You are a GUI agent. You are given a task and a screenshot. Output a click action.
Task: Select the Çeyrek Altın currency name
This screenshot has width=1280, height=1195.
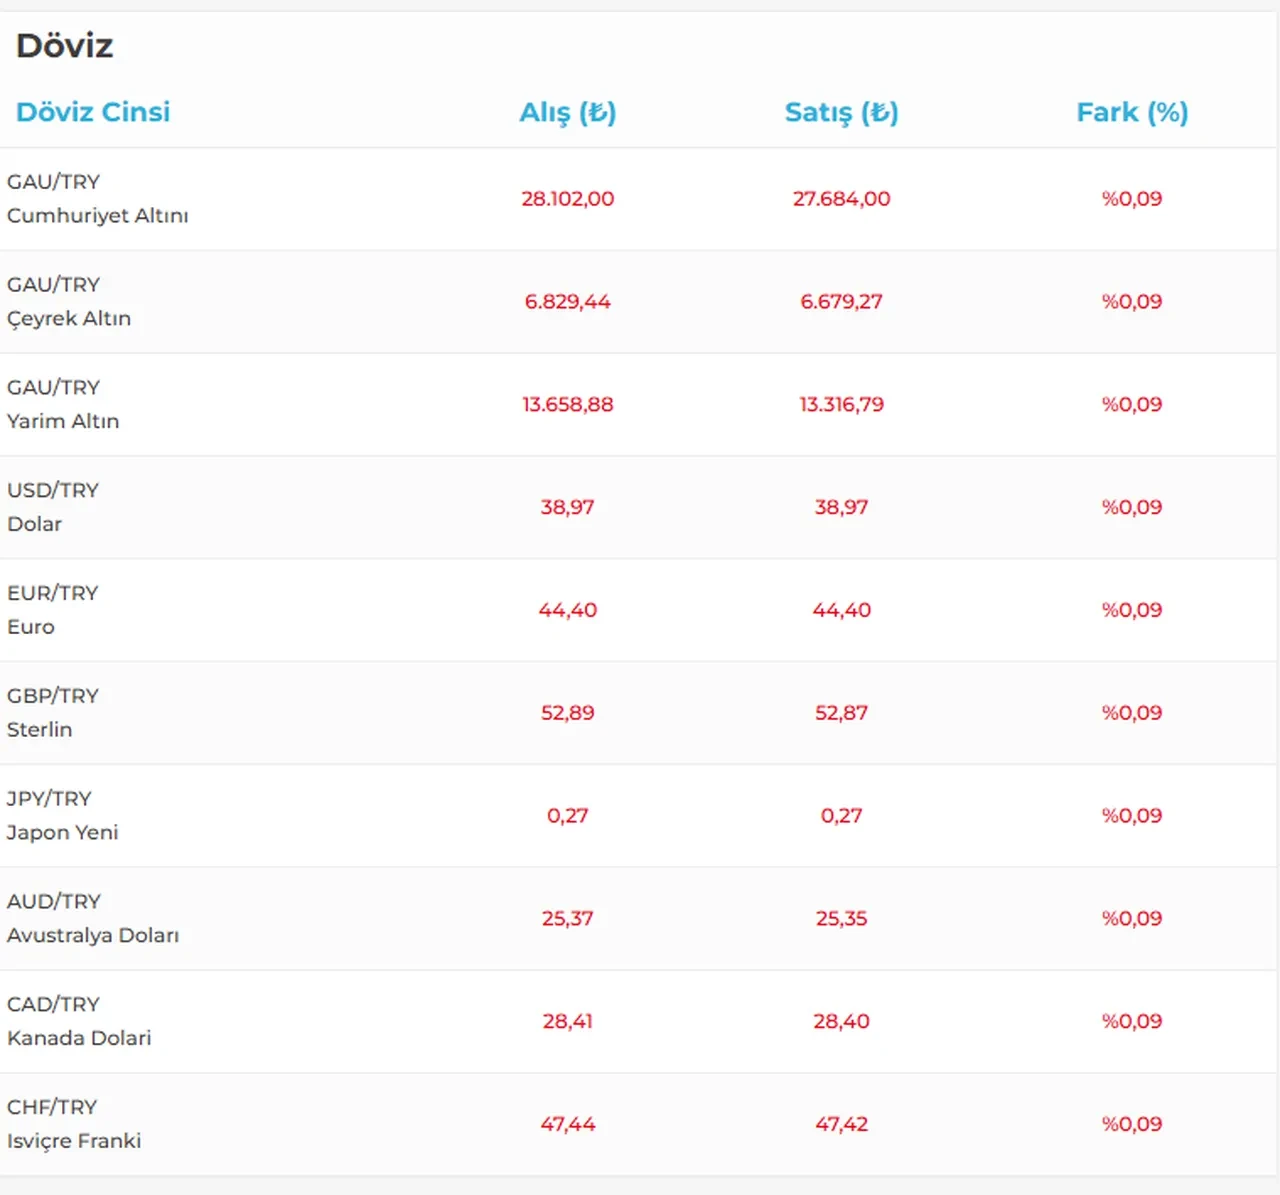[x=69, y=318]
